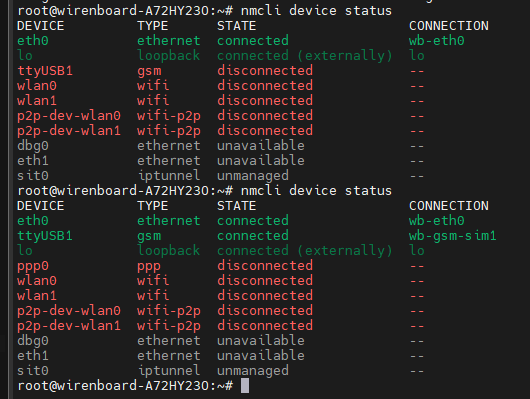Click the 'CONNECTION' header in second table

(x=449, y=206)
